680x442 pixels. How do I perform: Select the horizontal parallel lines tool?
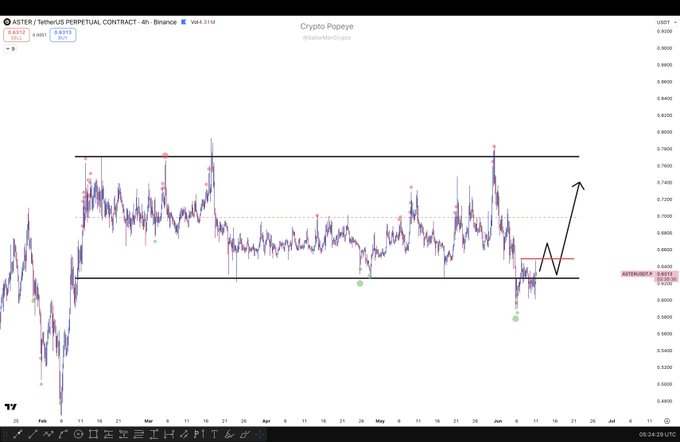[138, 434]
